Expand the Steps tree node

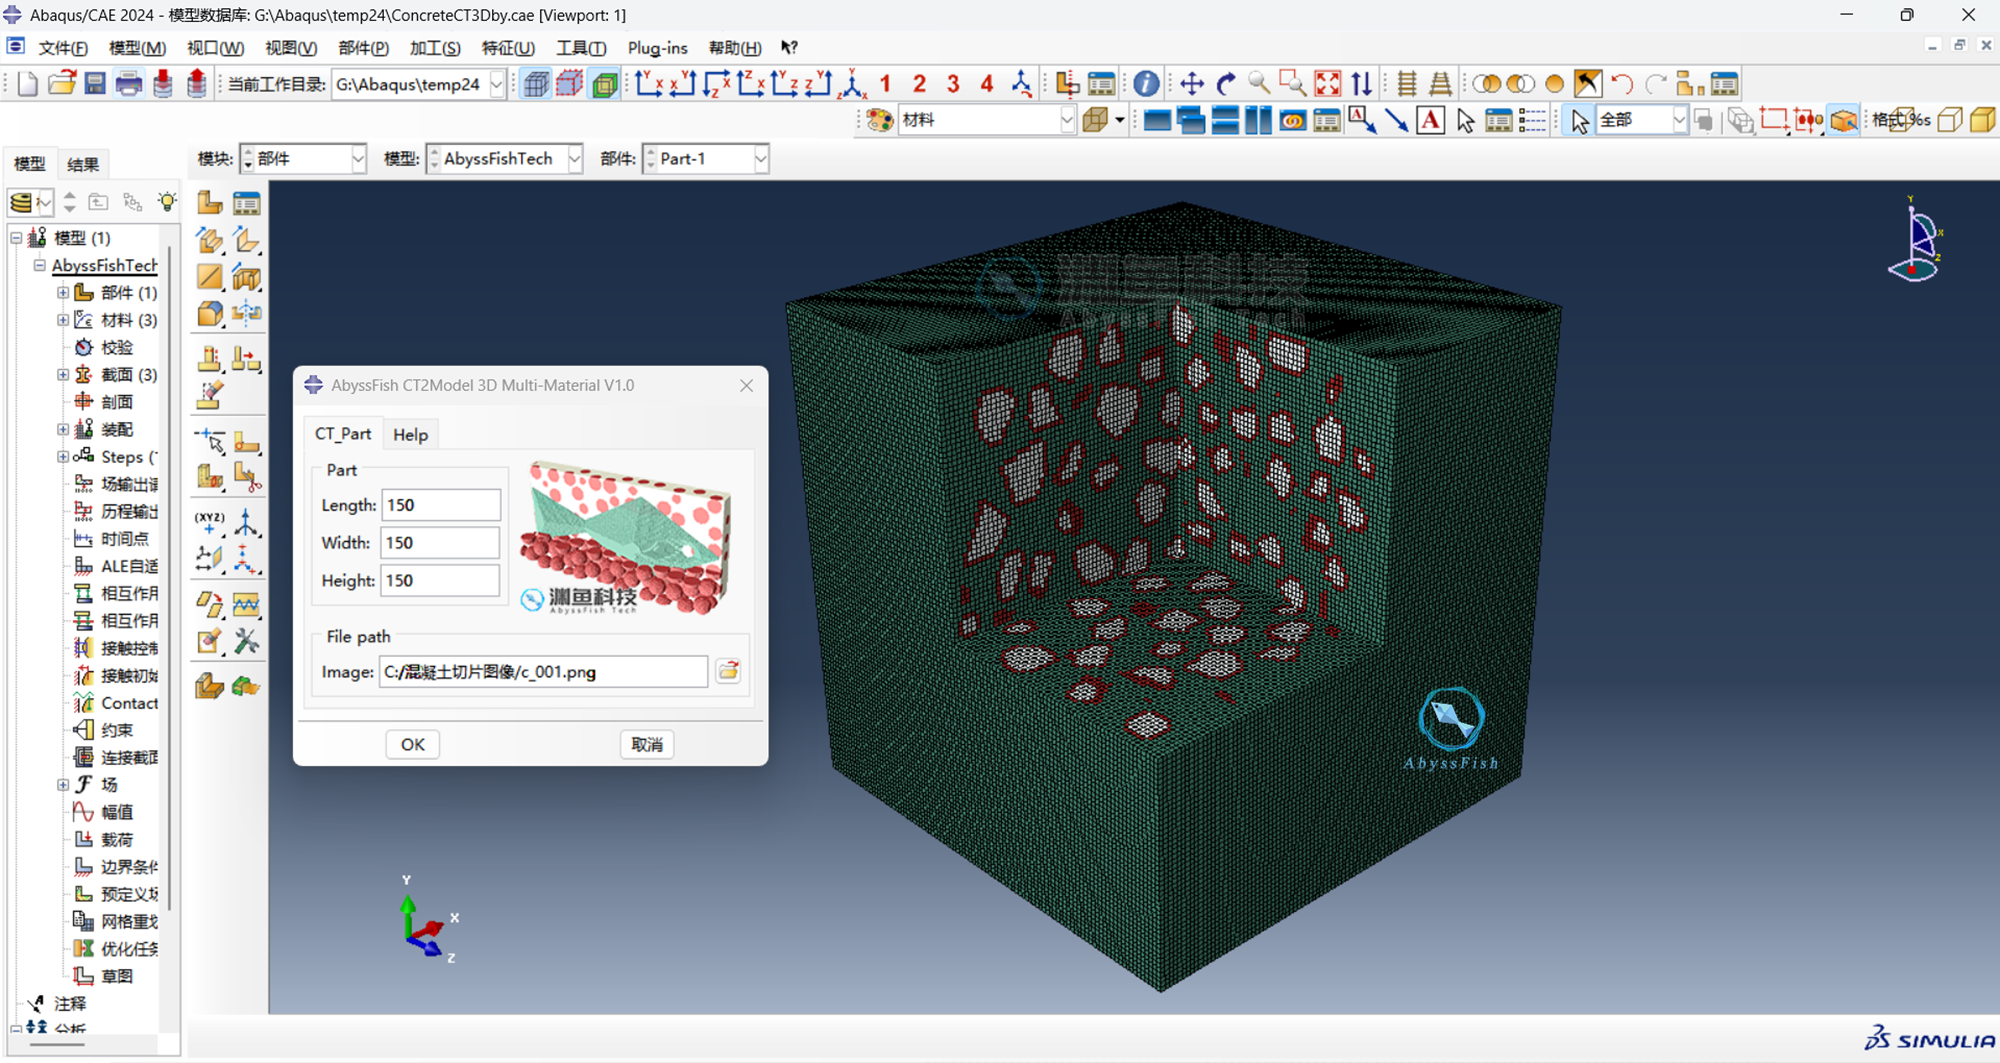(63, 457)
